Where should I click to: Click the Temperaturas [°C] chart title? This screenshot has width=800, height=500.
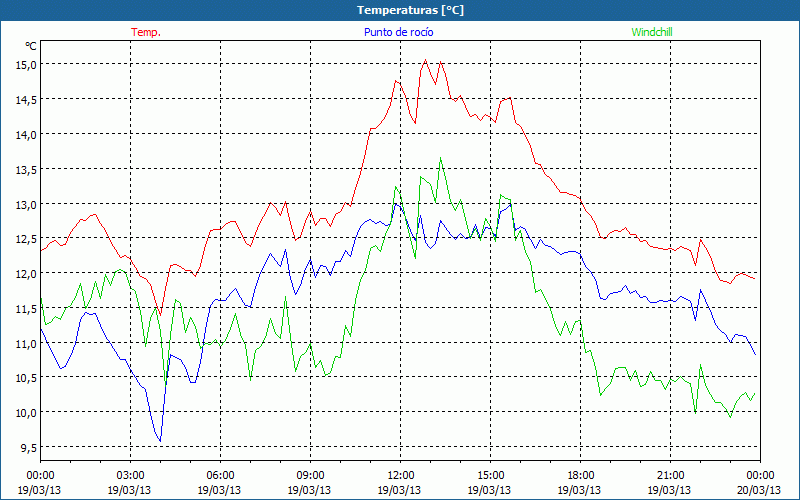coord(410,10)
